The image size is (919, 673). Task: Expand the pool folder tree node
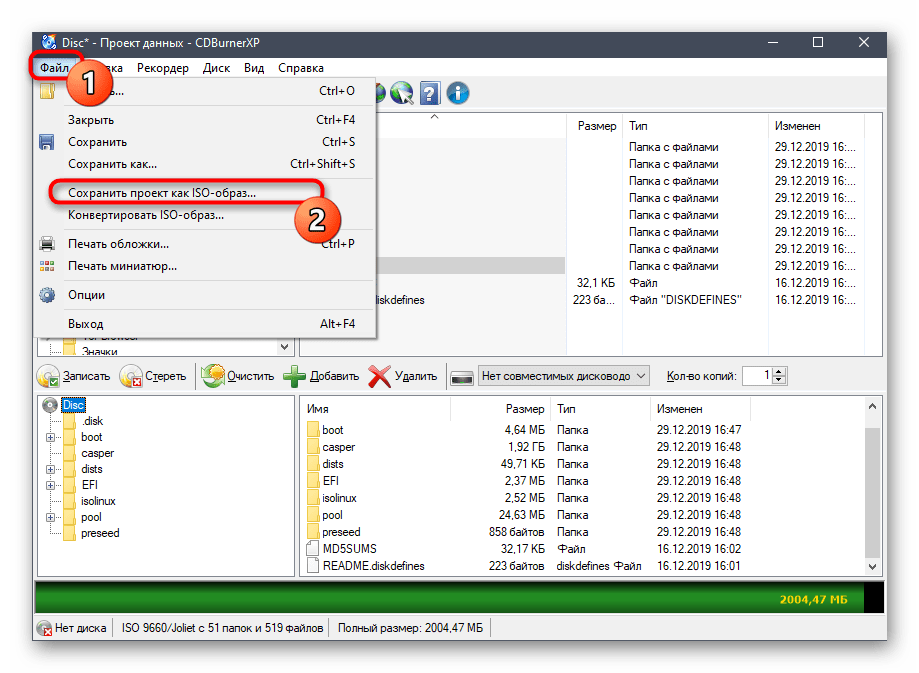coord(50,517)
